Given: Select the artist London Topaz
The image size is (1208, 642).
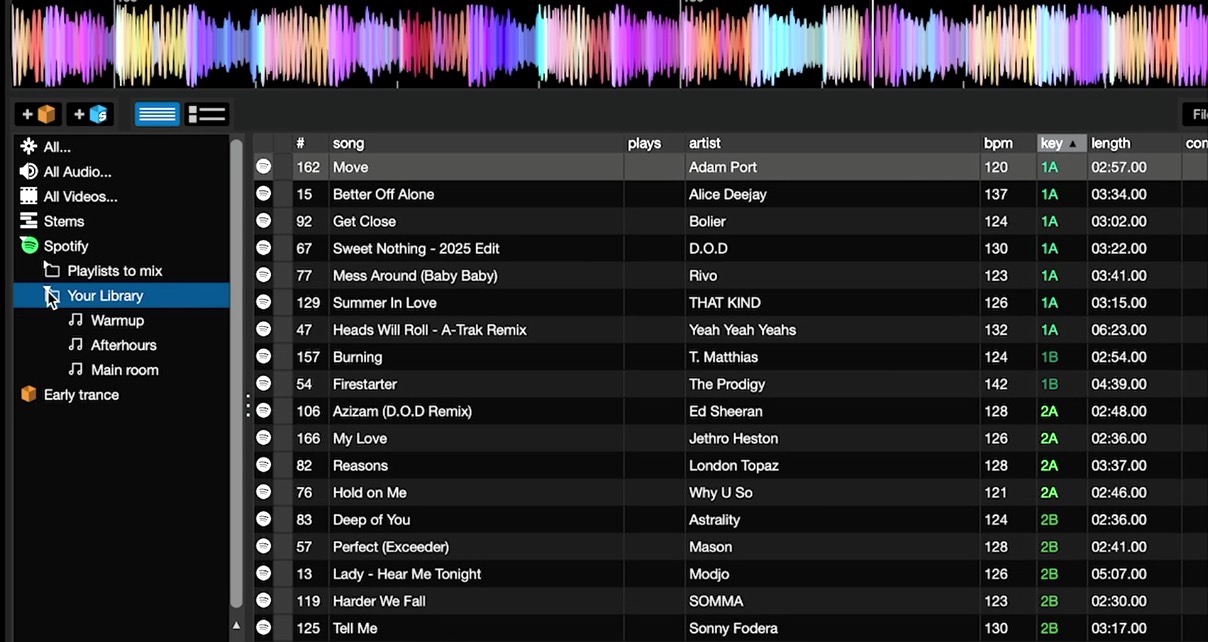Looking at the screenshot, I should tap(735, 465).
